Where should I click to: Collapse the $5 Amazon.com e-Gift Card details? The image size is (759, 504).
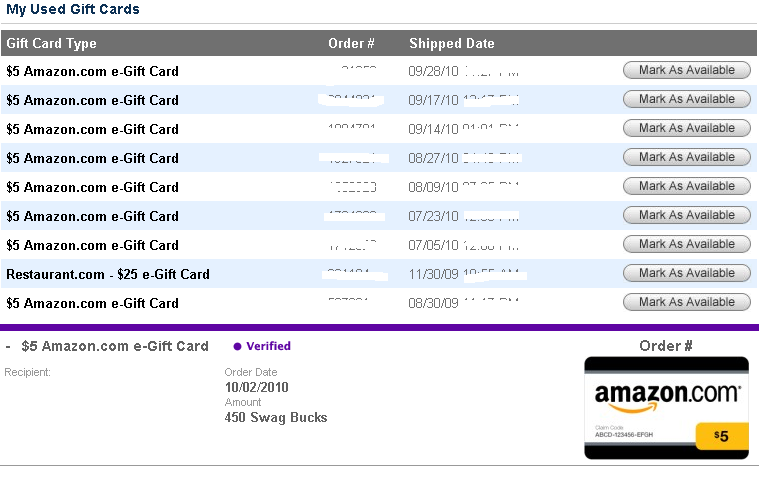pos(8,347)
